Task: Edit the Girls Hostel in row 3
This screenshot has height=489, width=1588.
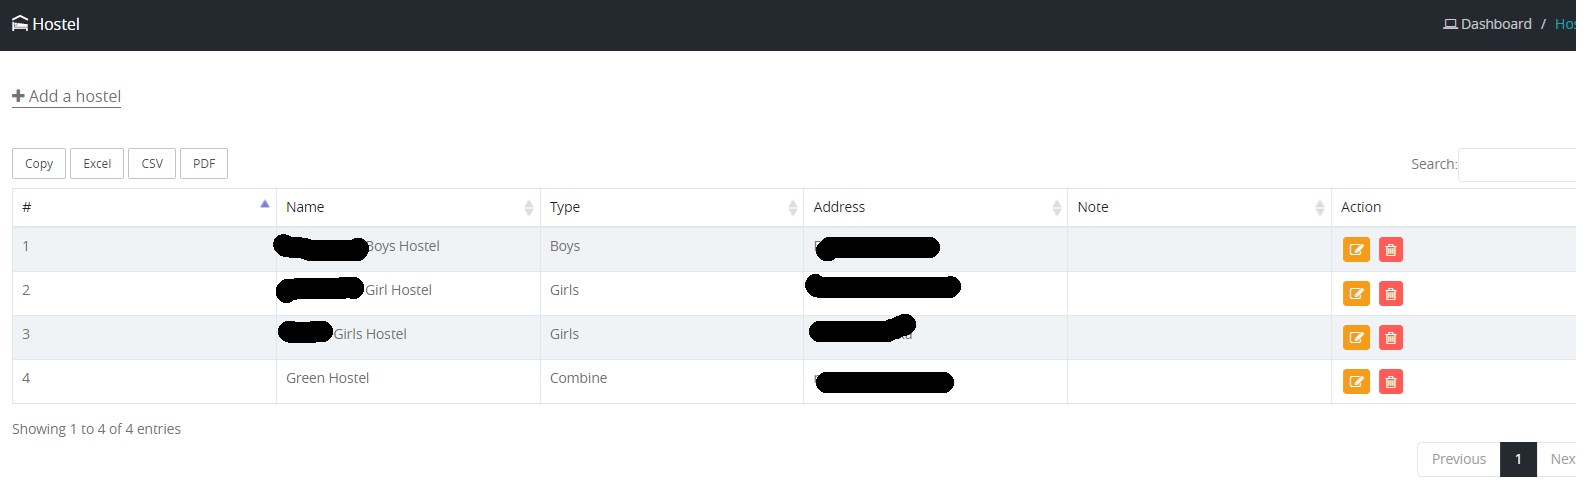Action: pyautogui.click(x=1356, y=338)
